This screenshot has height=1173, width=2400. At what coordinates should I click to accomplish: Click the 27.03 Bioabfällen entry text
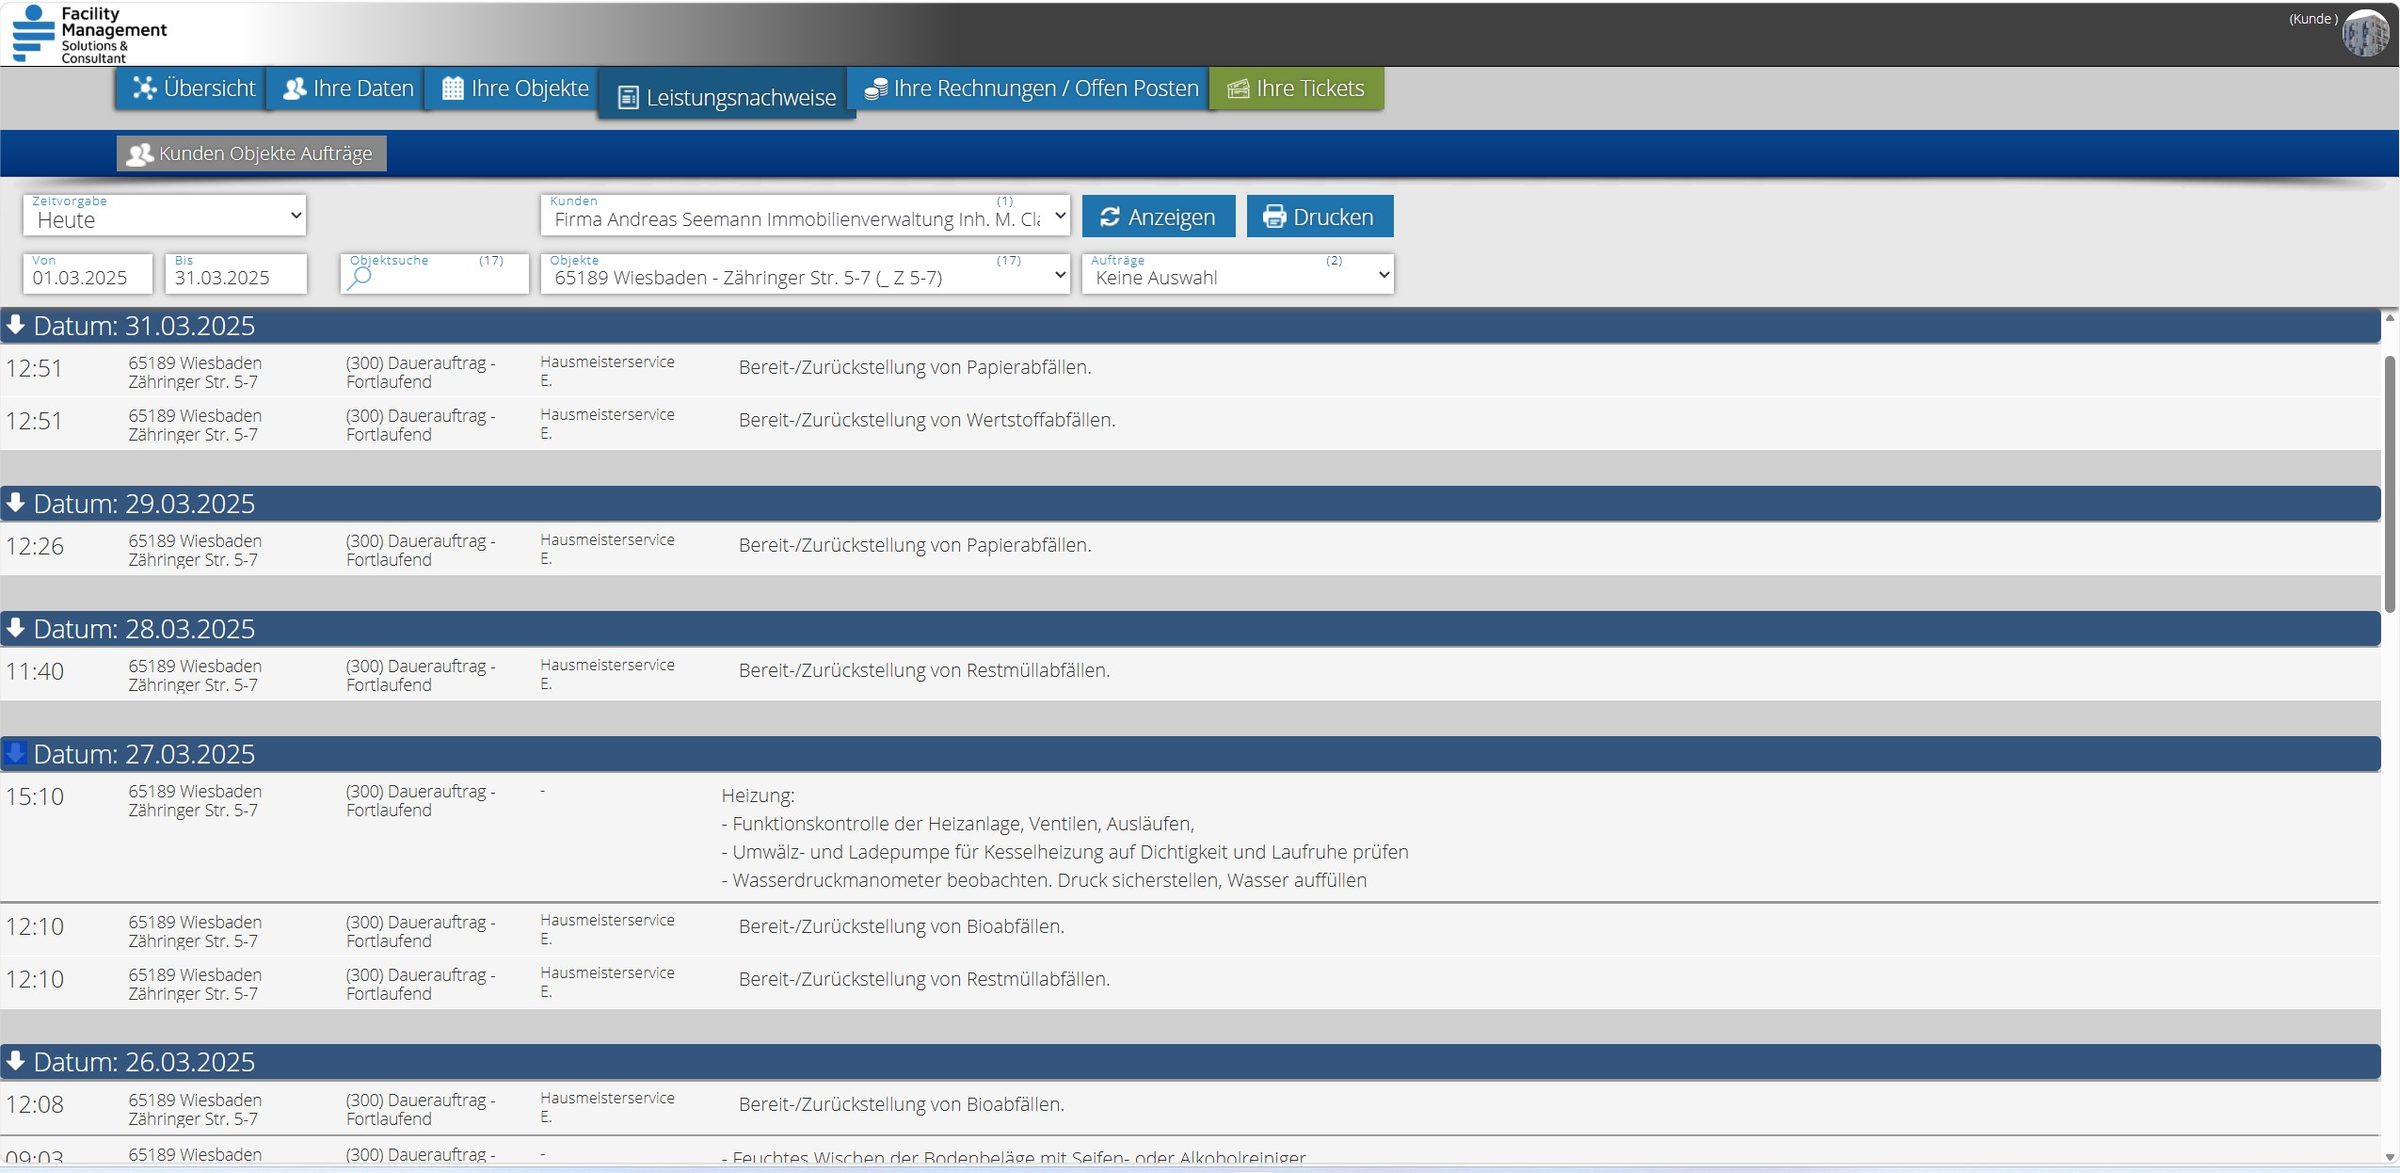[901, 926]
